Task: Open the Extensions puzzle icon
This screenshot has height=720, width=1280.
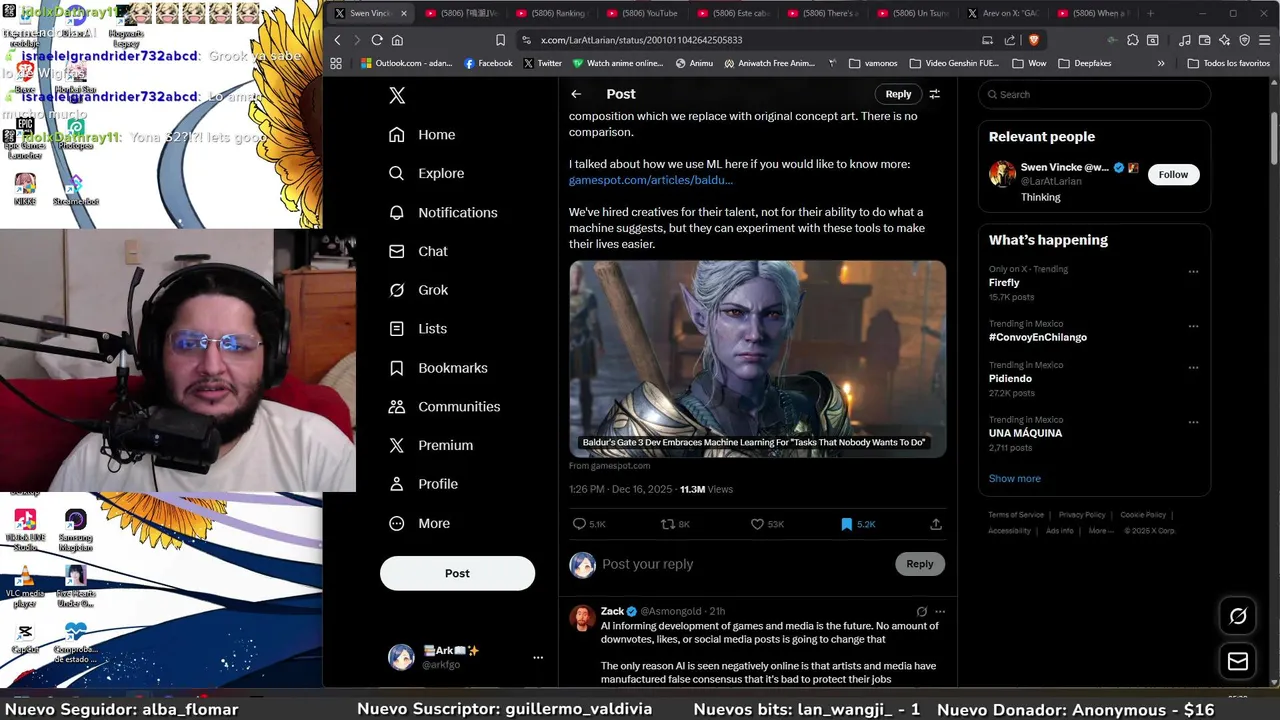Action: point(1132,40)
